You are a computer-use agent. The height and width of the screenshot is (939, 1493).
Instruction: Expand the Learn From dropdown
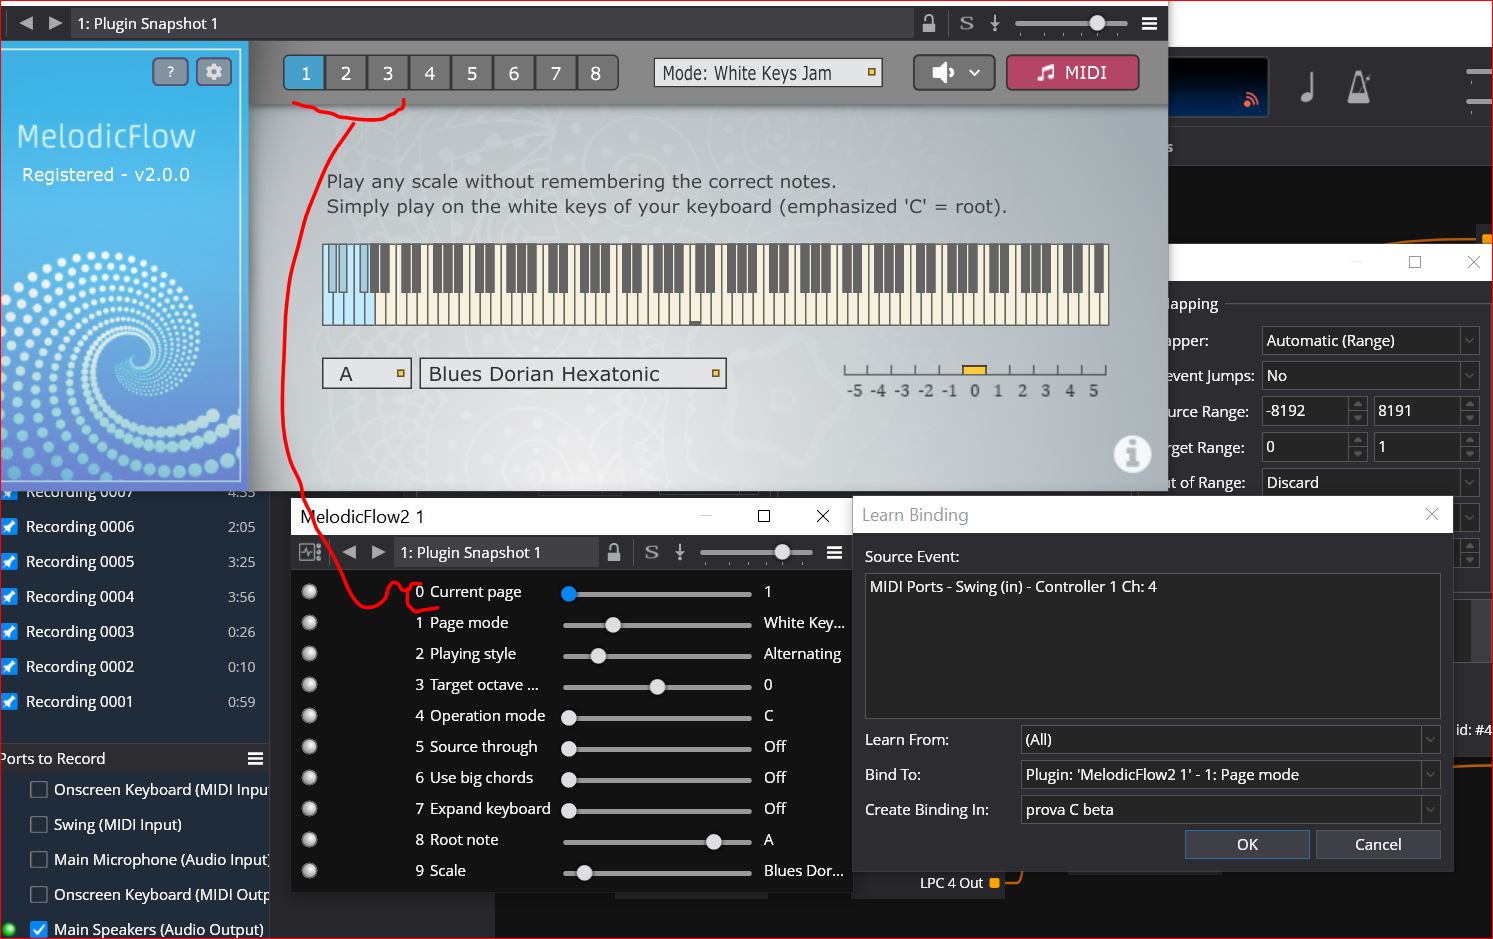click(x=1231, y=740)
